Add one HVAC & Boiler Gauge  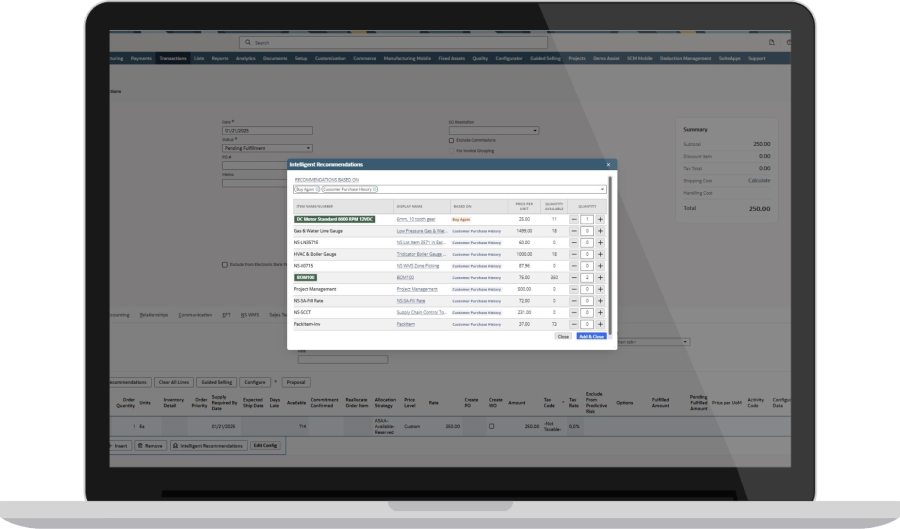coord(600,254)
